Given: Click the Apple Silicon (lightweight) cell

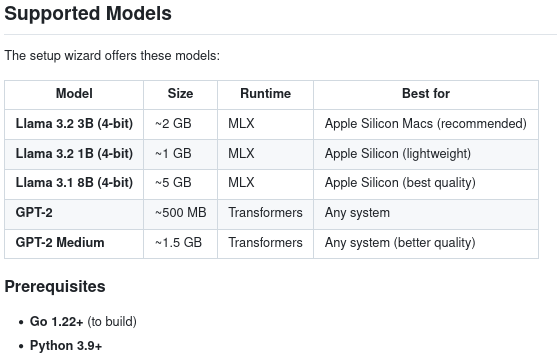Looking at the screenshot, I should (x=426, y=154).
